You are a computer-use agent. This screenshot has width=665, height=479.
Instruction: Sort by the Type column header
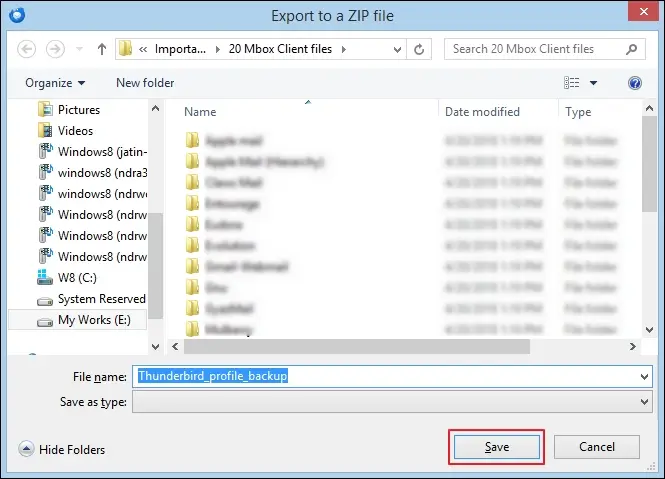[578, 112]
